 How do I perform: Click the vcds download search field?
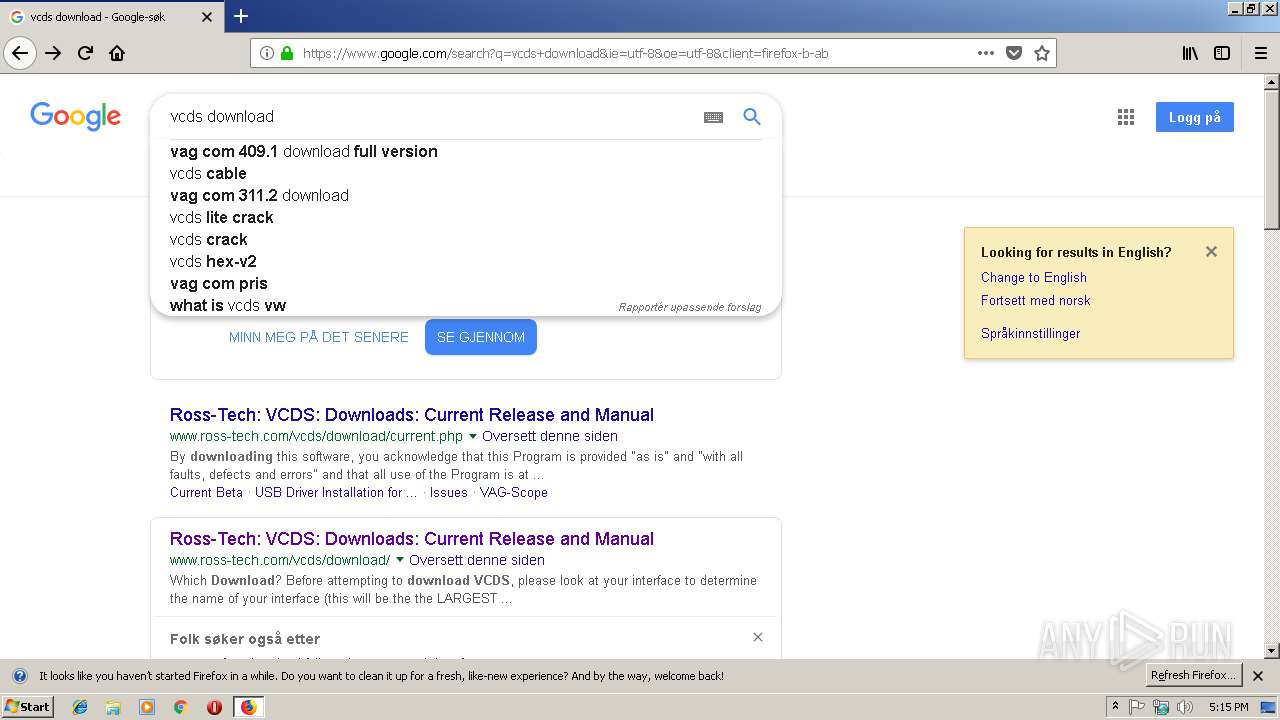pos(430,117)
